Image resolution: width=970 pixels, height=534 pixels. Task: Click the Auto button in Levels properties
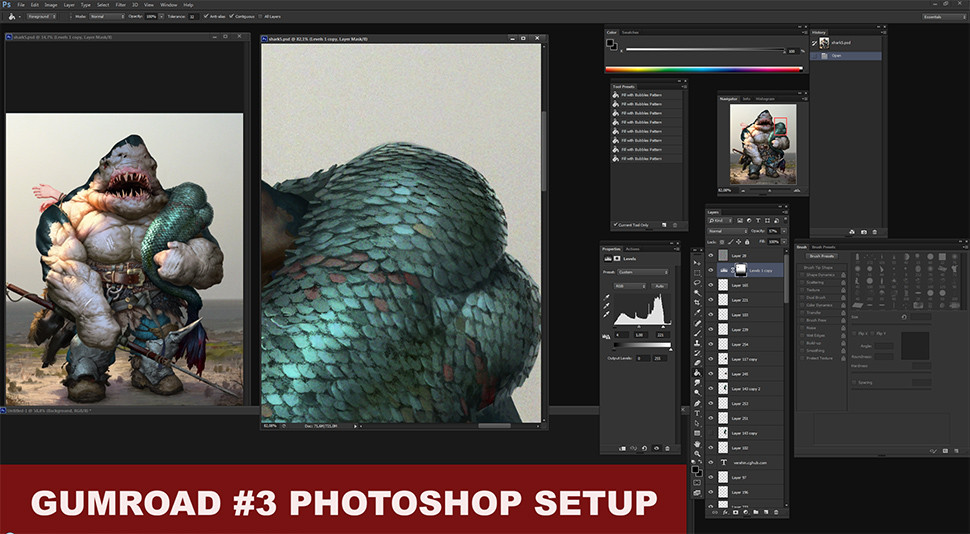(659, 286)
